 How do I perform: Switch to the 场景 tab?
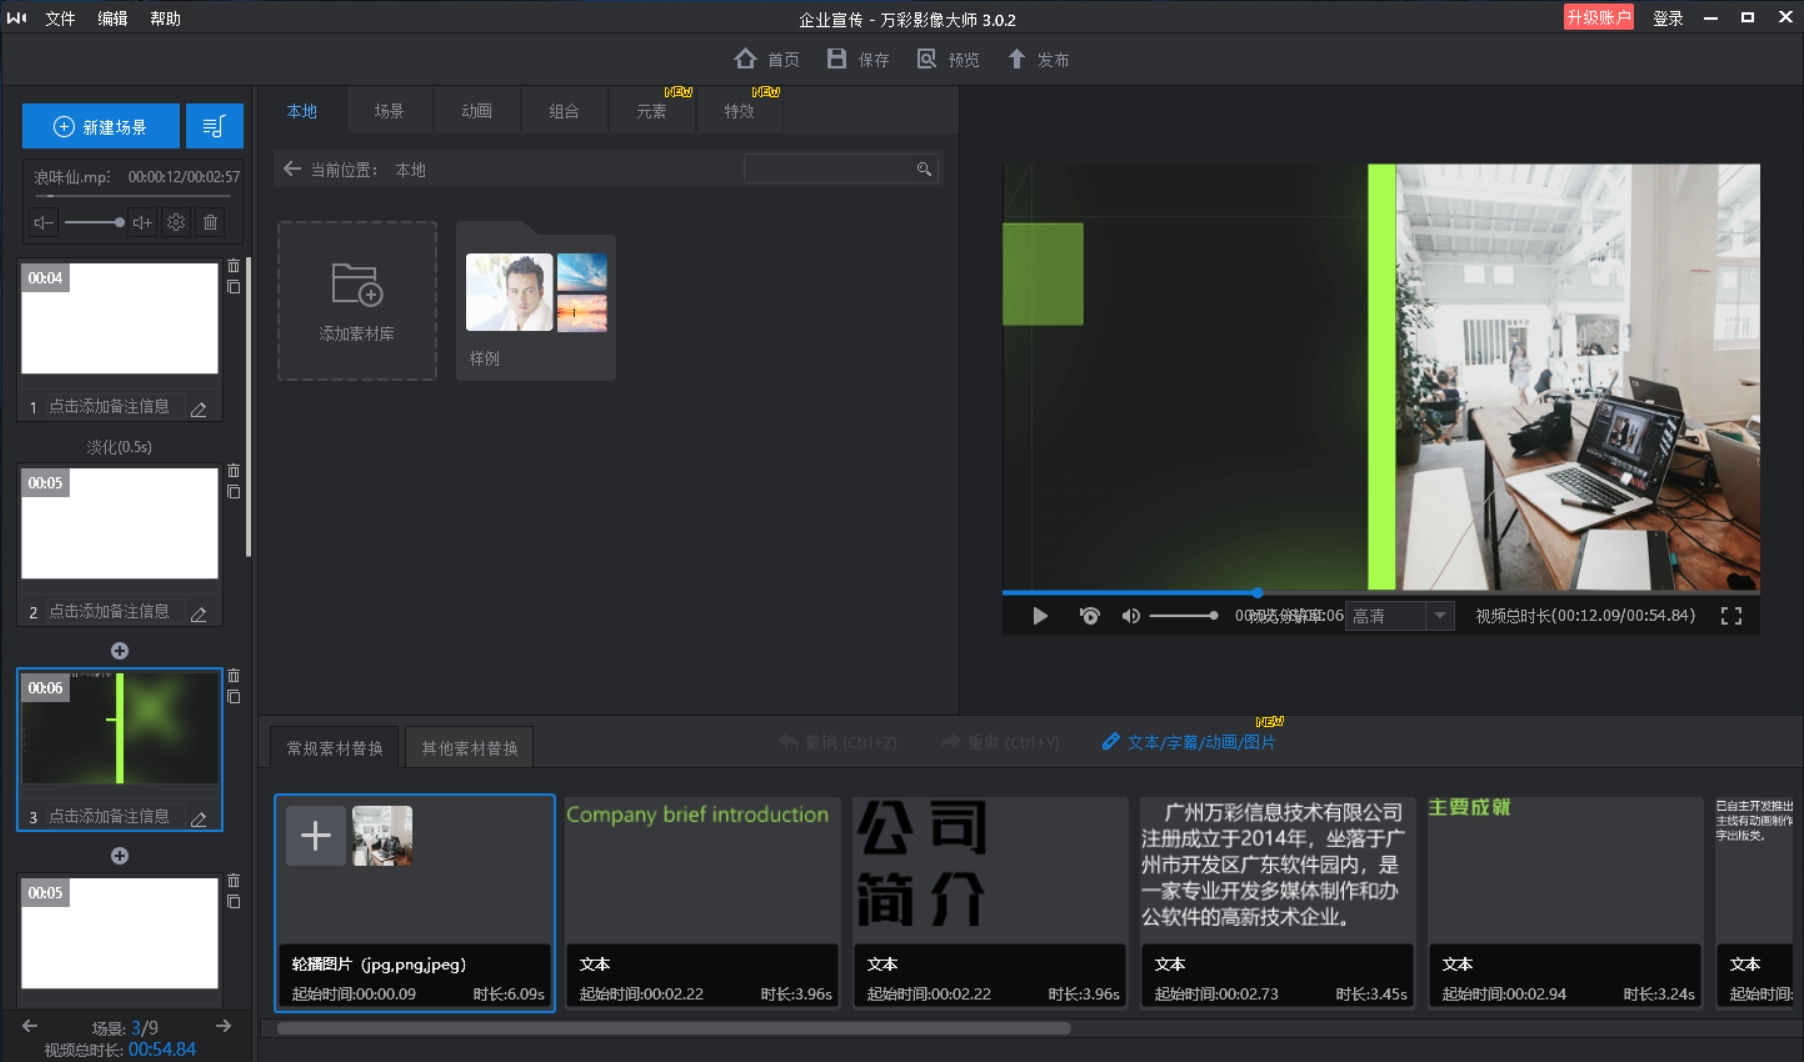(389, 110)
